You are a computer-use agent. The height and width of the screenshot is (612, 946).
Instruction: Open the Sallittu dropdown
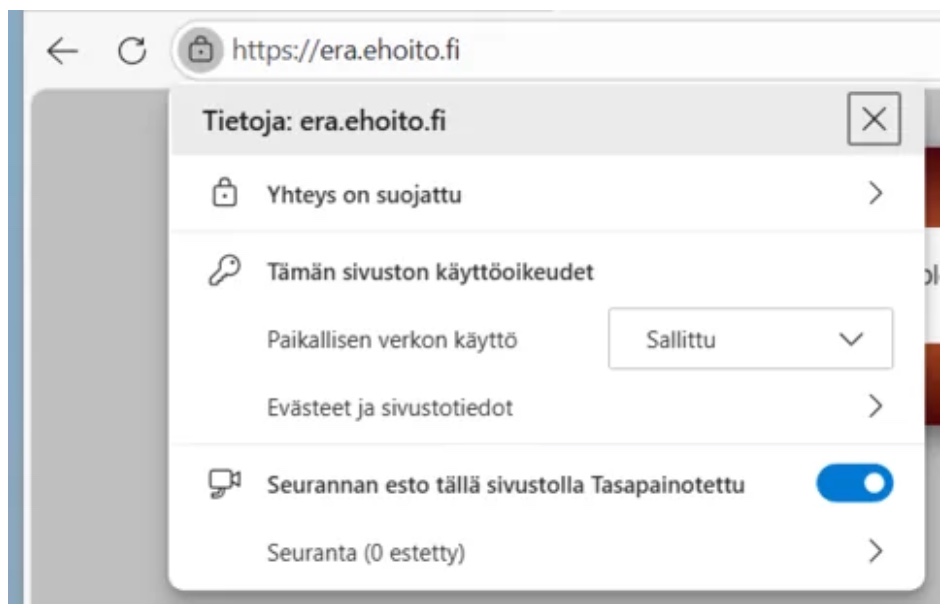coord(750,339)
